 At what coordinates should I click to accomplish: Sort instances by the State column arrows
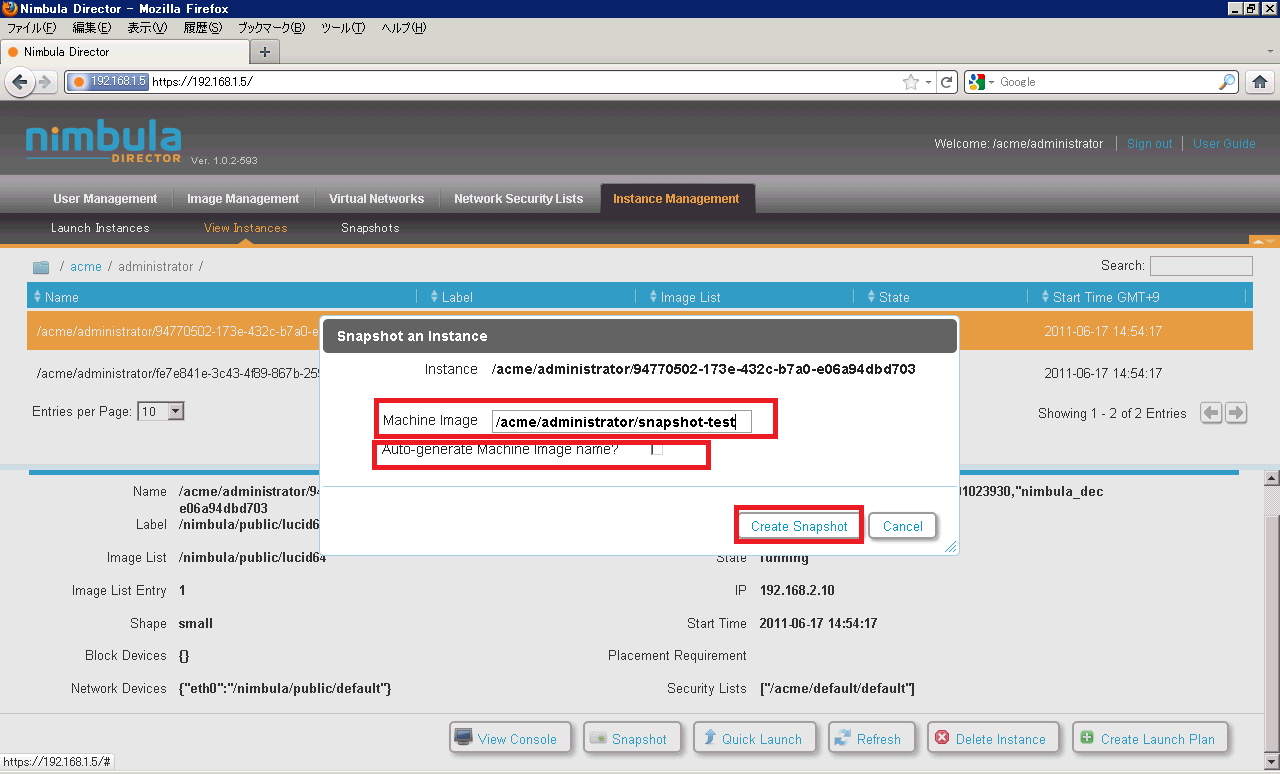click(871, 297)
